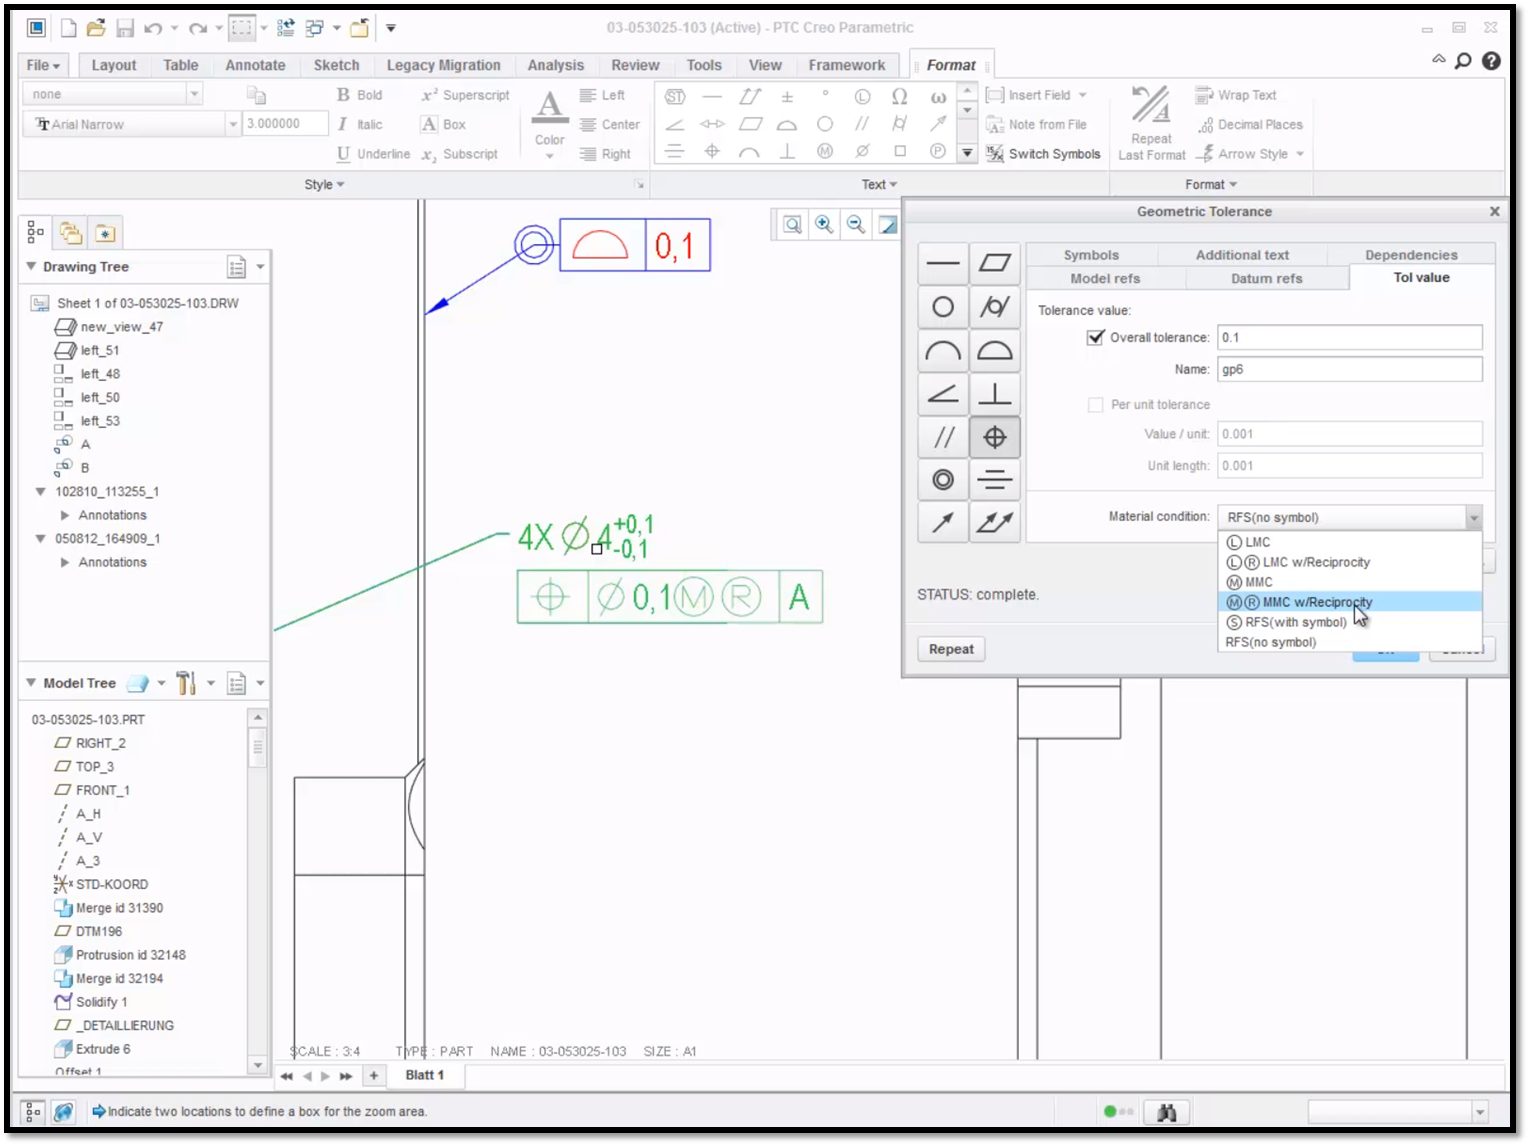Collapse the 102810_113255_1 tree node

pos(40,492)
